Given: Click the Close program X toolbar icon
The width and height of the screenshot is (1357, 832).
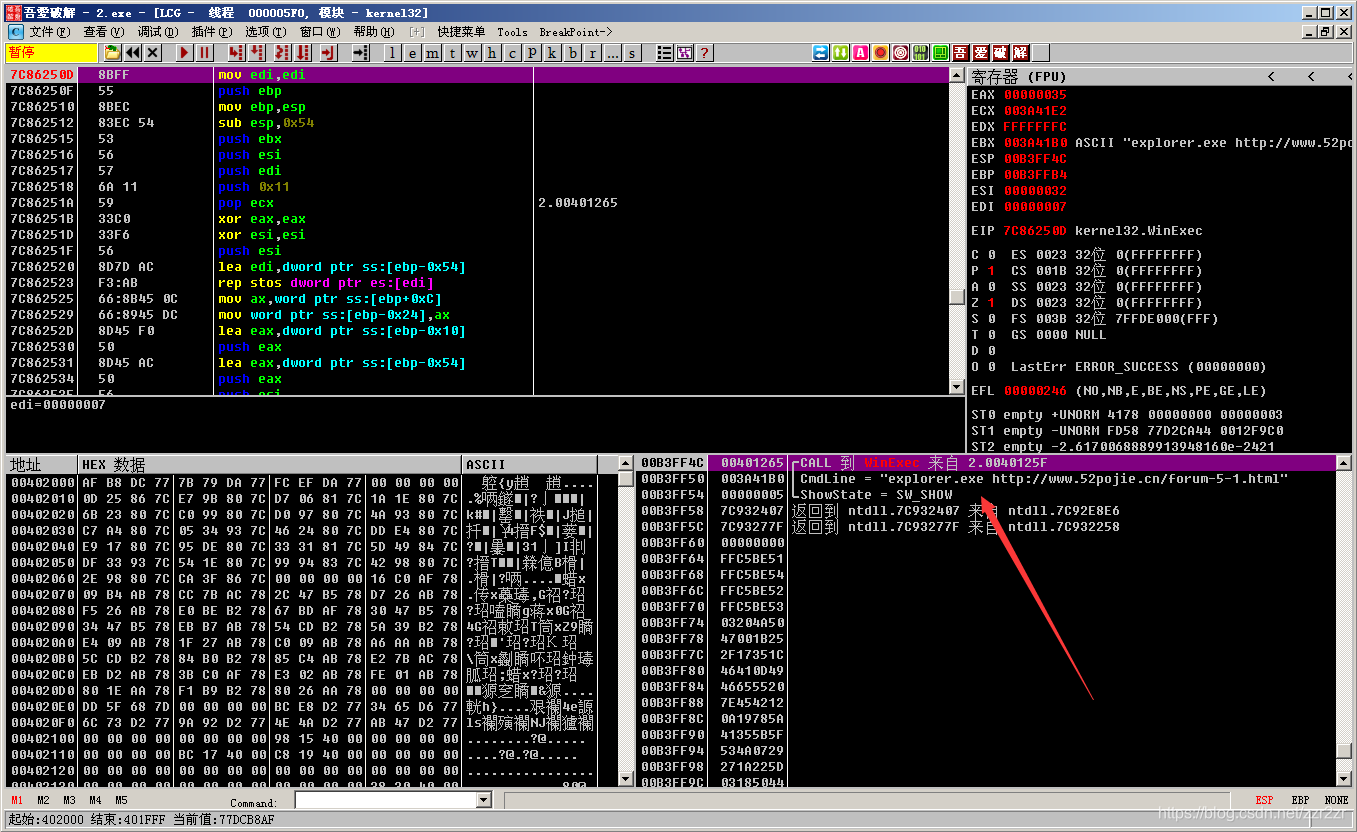Looking at the screenshot, I should click(153, 53).
